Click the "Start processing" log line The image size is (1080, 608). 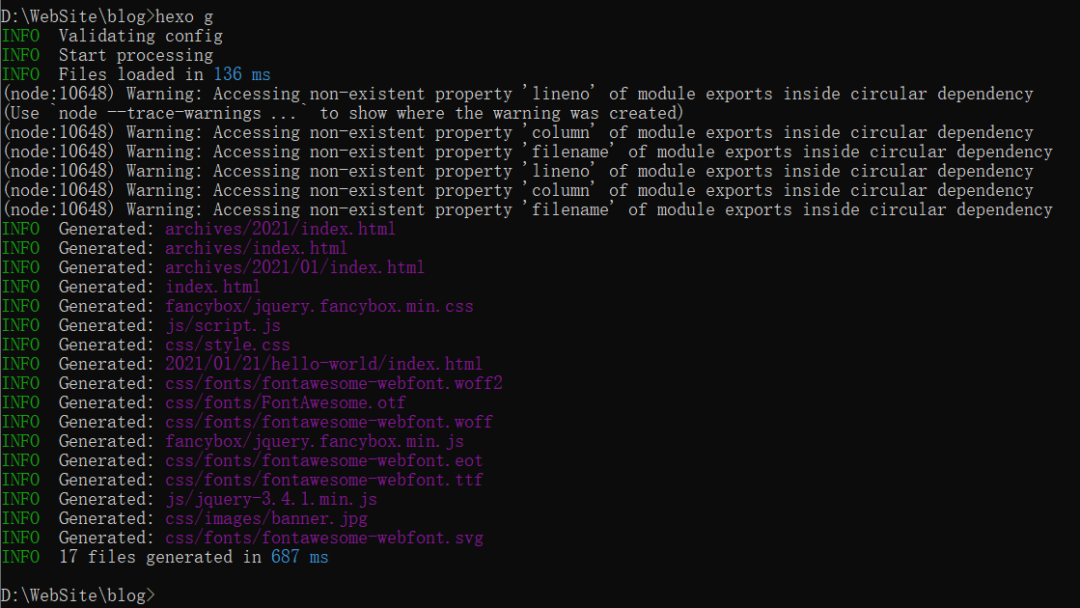135,55
